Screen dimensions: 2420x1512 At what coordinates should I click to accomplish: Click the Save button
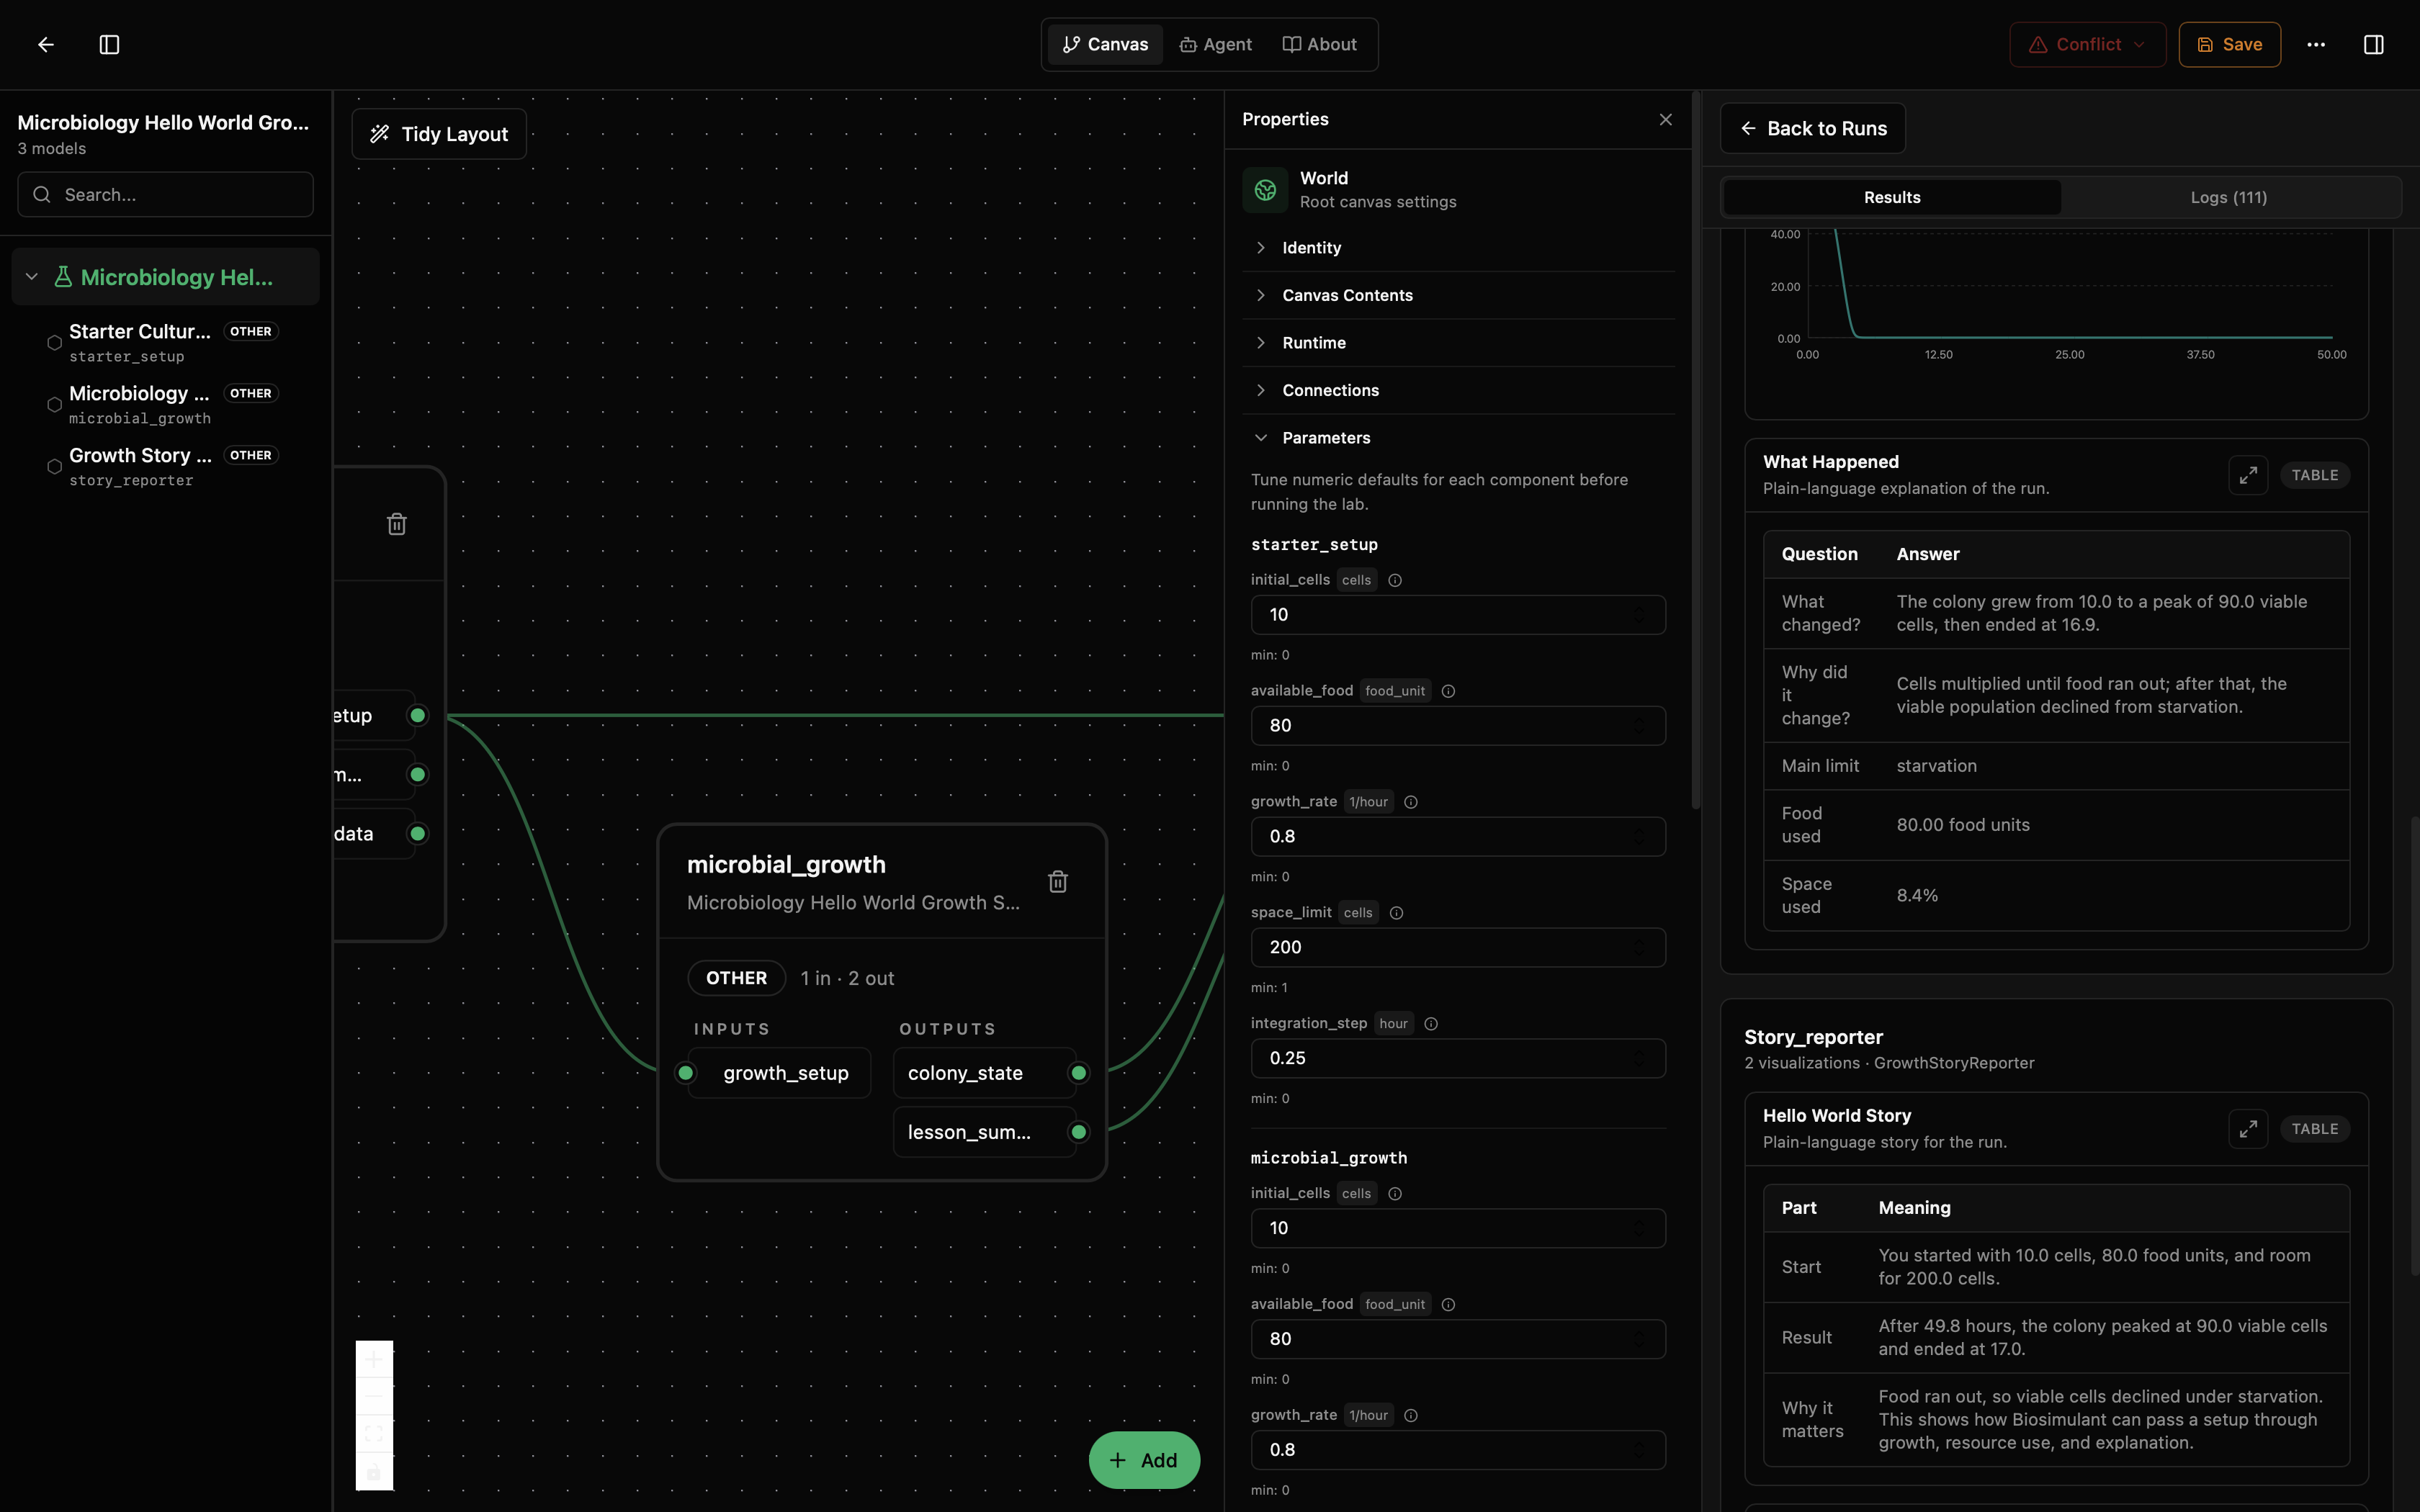click(2229, 44)
